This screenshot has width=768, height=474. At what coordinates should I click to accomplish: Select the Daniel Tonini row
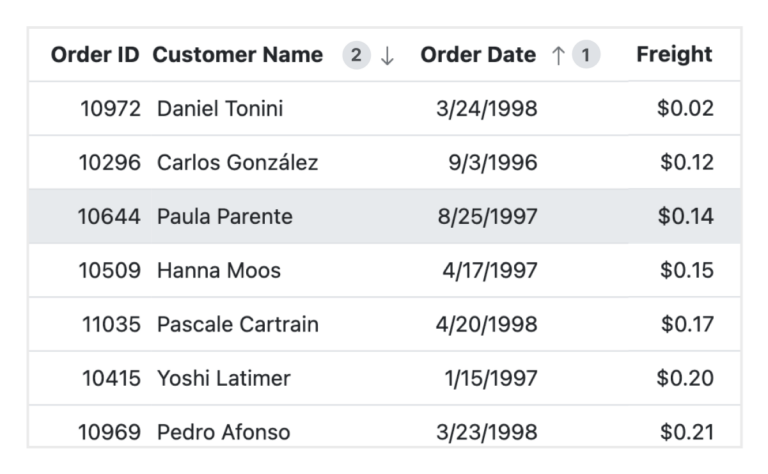(220, 109)
